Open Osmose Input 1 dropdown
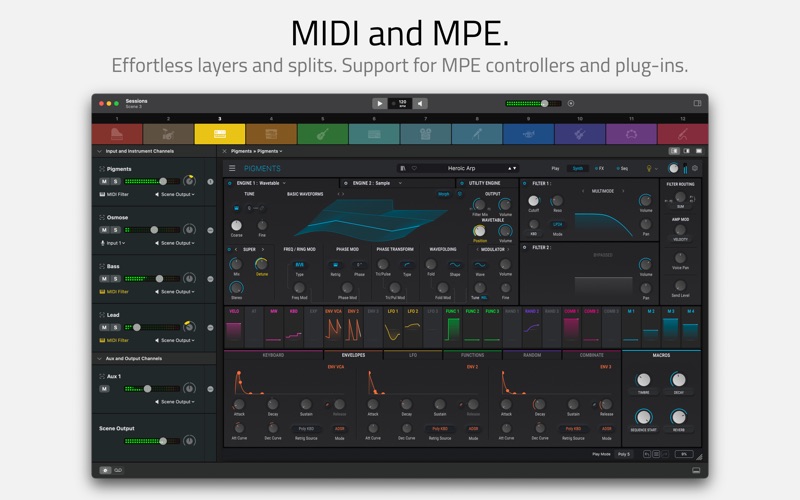Screen dimensions: 800x500 [x=113, y=243]
